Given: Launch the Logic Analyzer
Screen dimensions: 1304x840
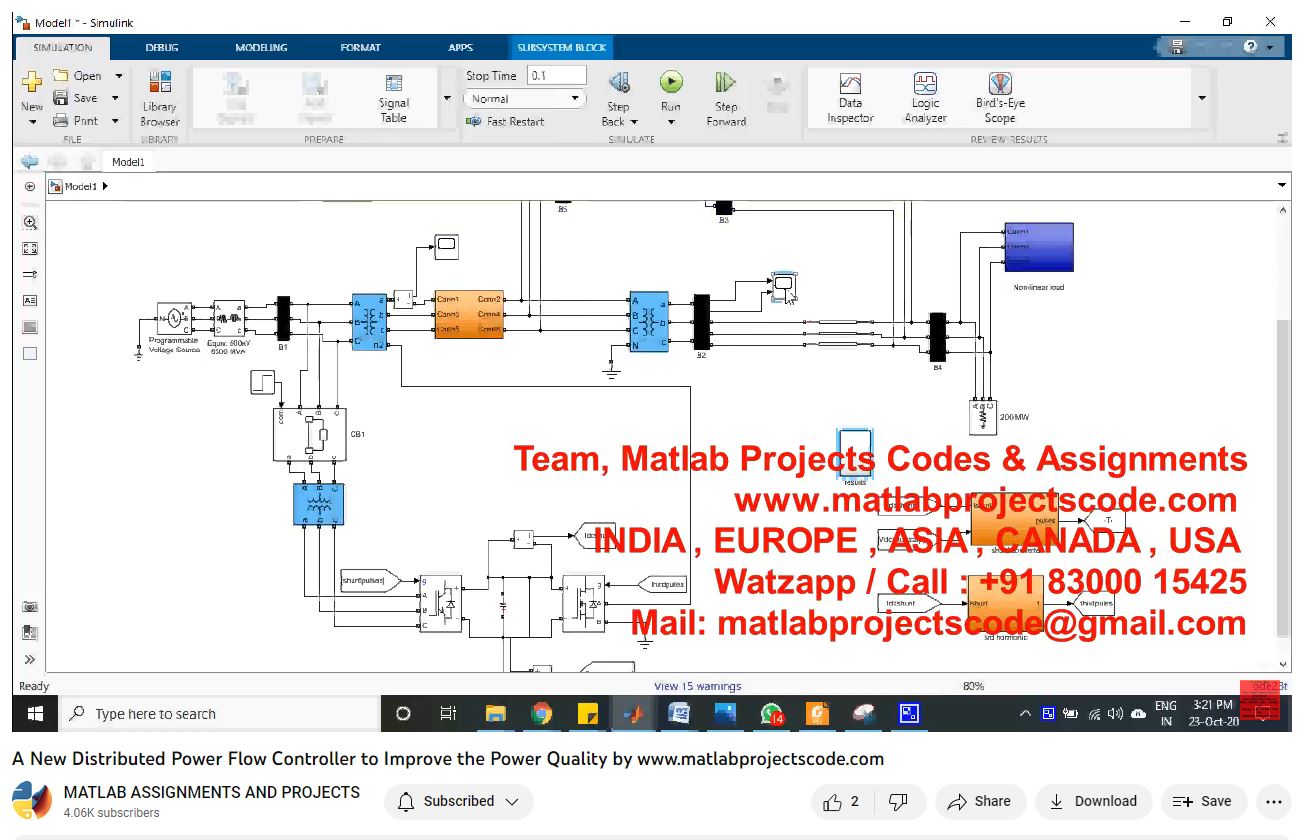Looking at the screenshot, I should (x=925, y=98).
